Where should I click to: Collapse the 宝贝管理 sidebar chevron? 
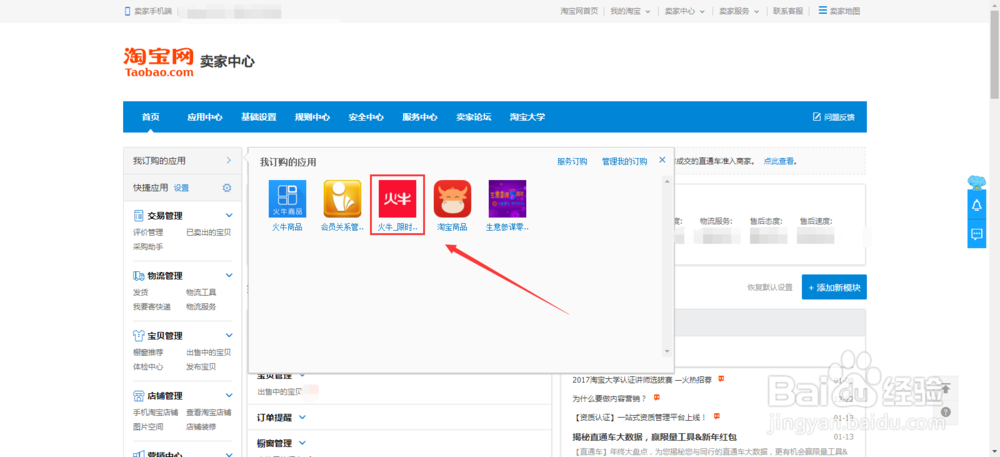coord(229,335)
